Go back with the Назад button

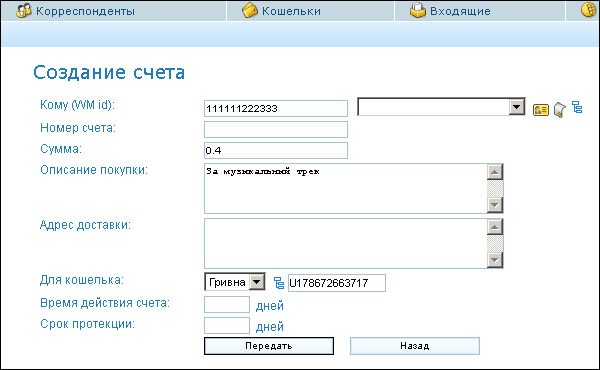[415, 346]
